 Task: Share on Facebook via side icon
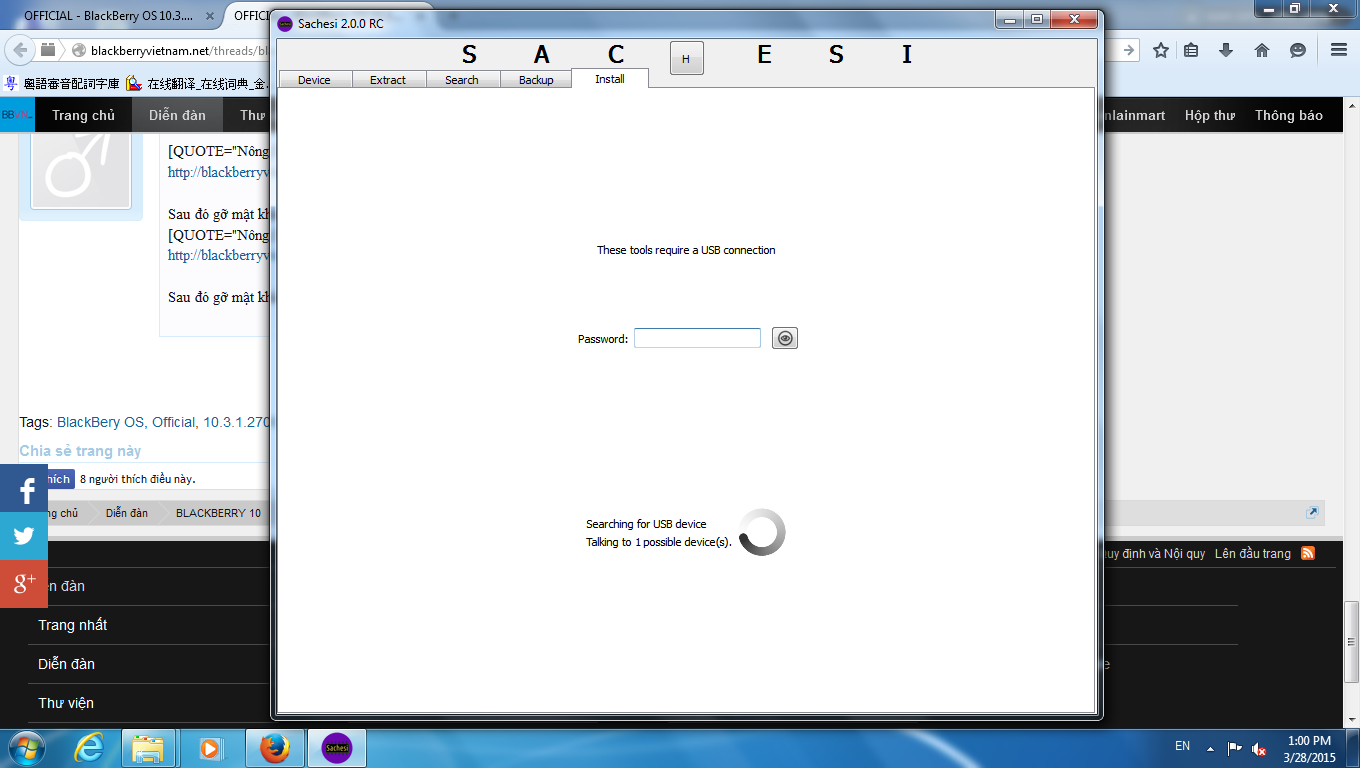pos(24,488)
